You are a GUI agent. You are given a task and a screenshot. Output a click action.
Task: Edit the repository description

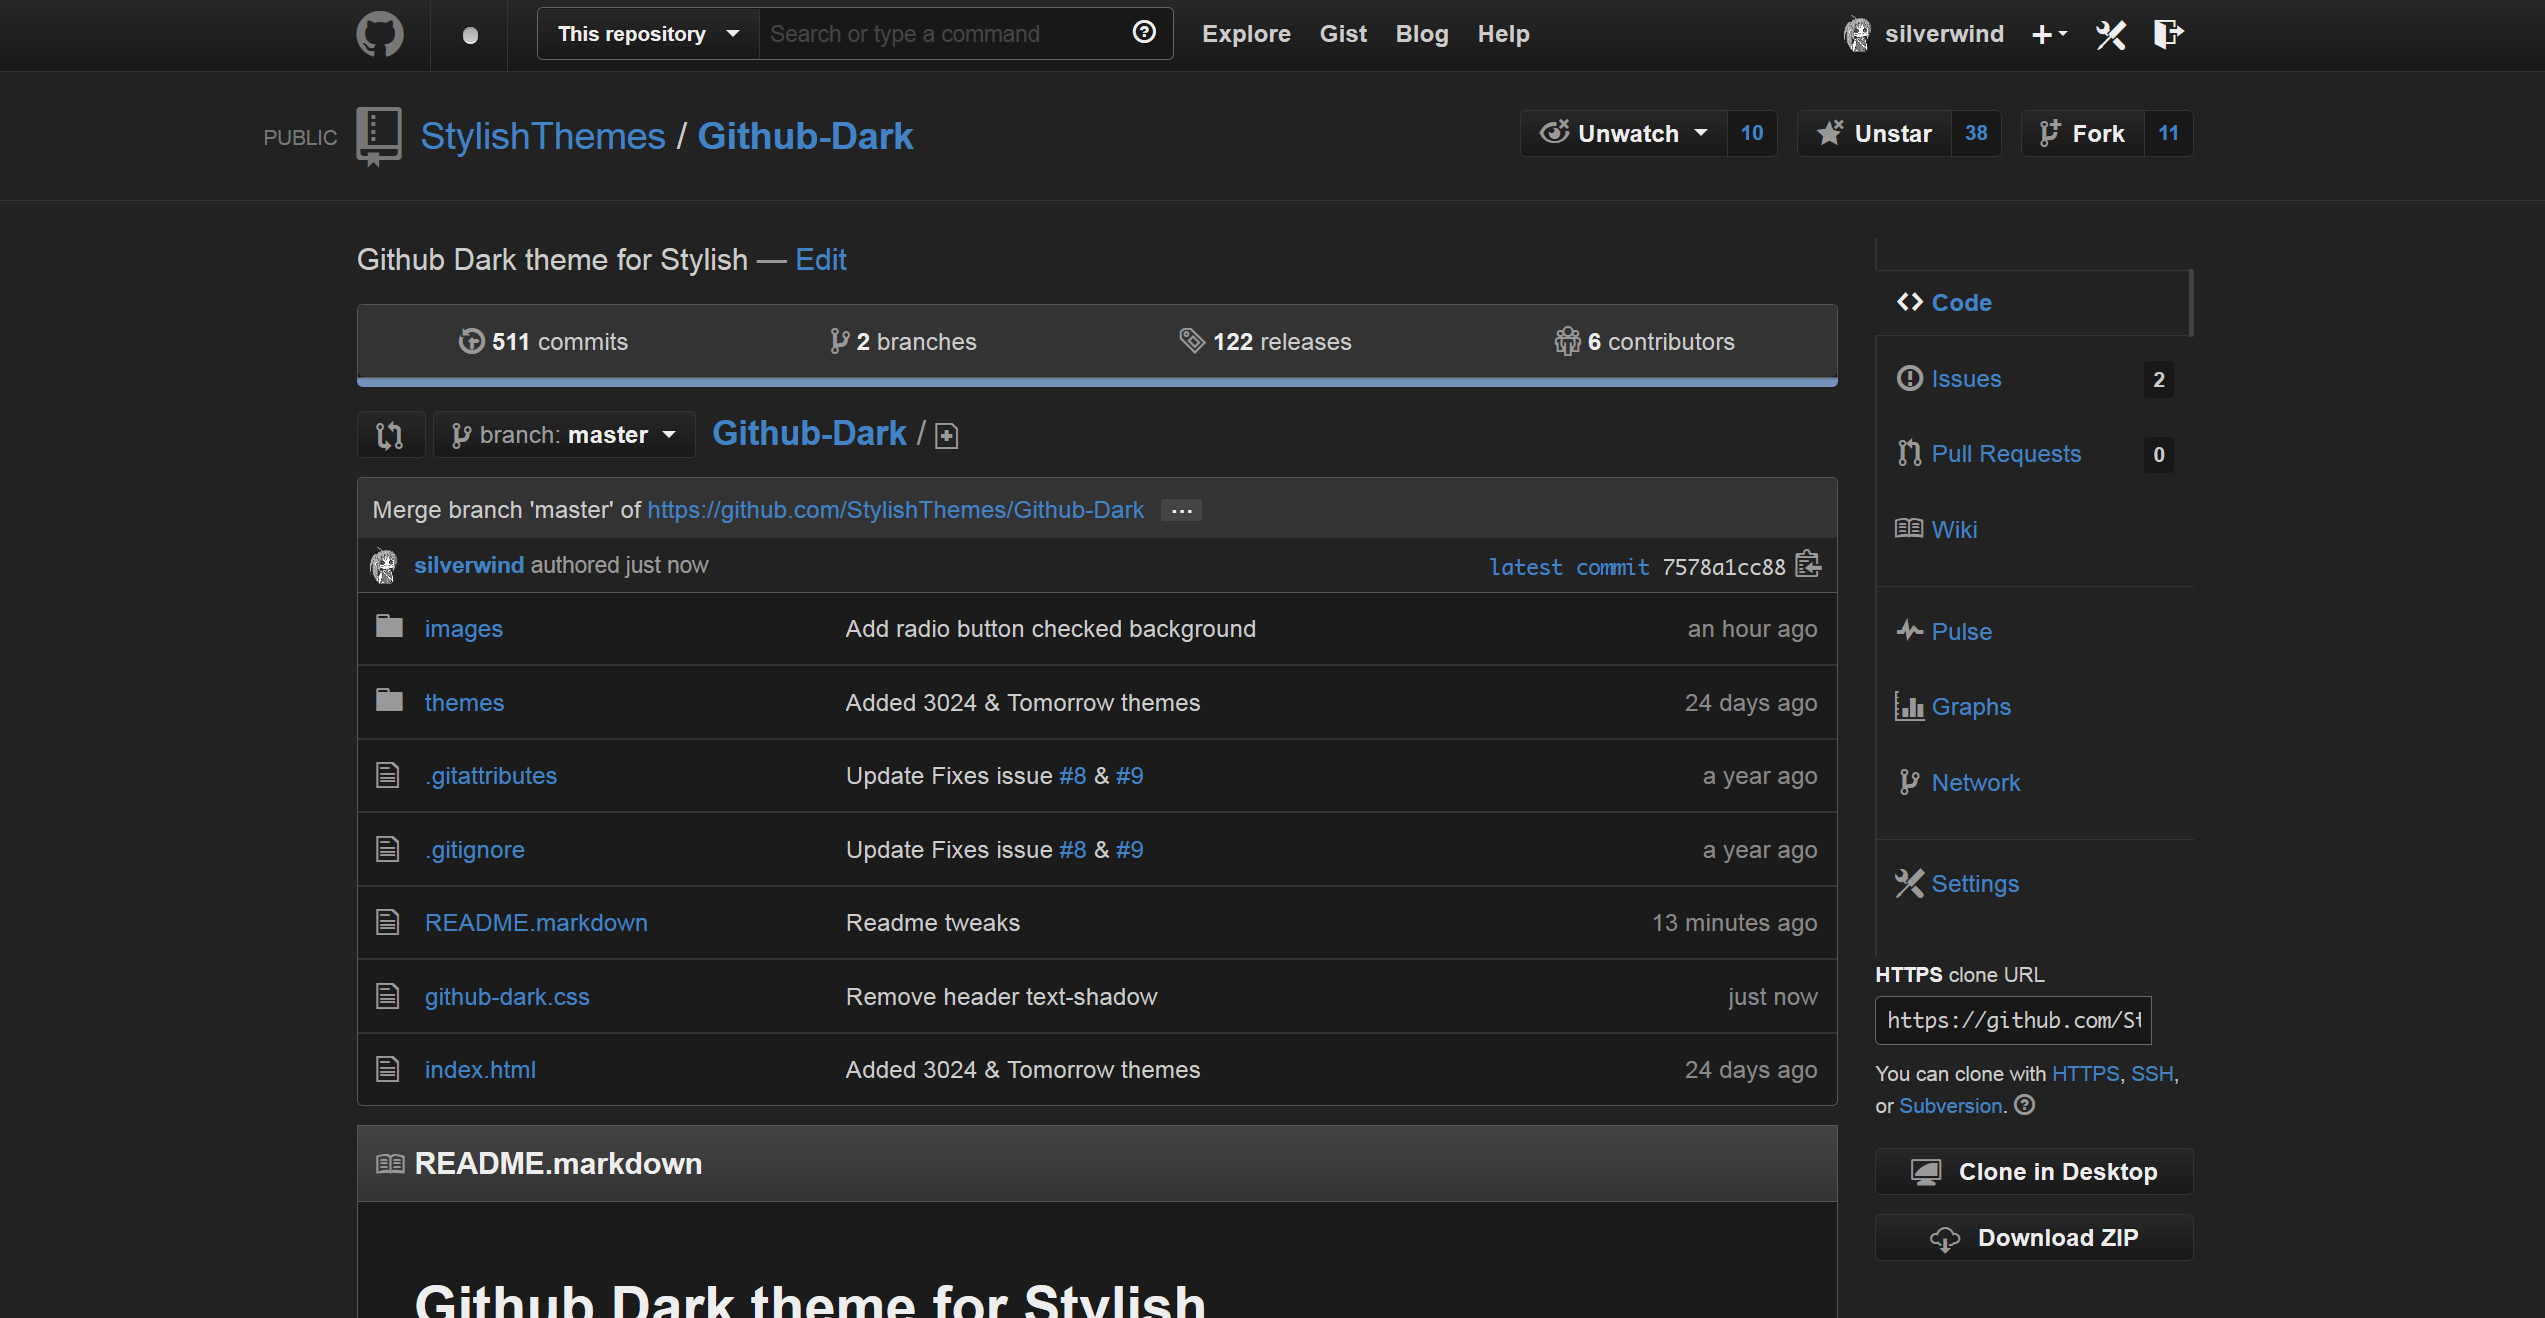(x=821, y=260)
